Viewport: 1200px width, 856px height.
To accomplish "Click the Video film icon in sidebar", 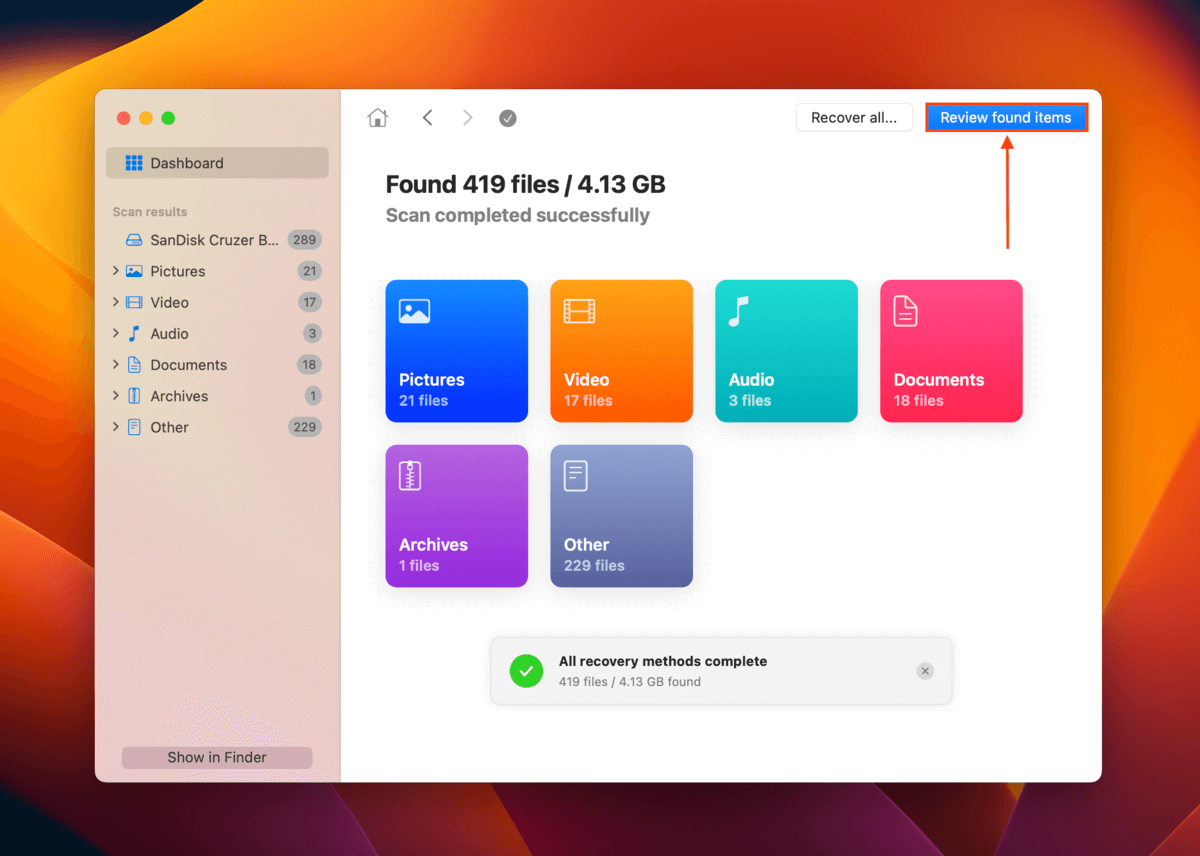I will [134, 302].
